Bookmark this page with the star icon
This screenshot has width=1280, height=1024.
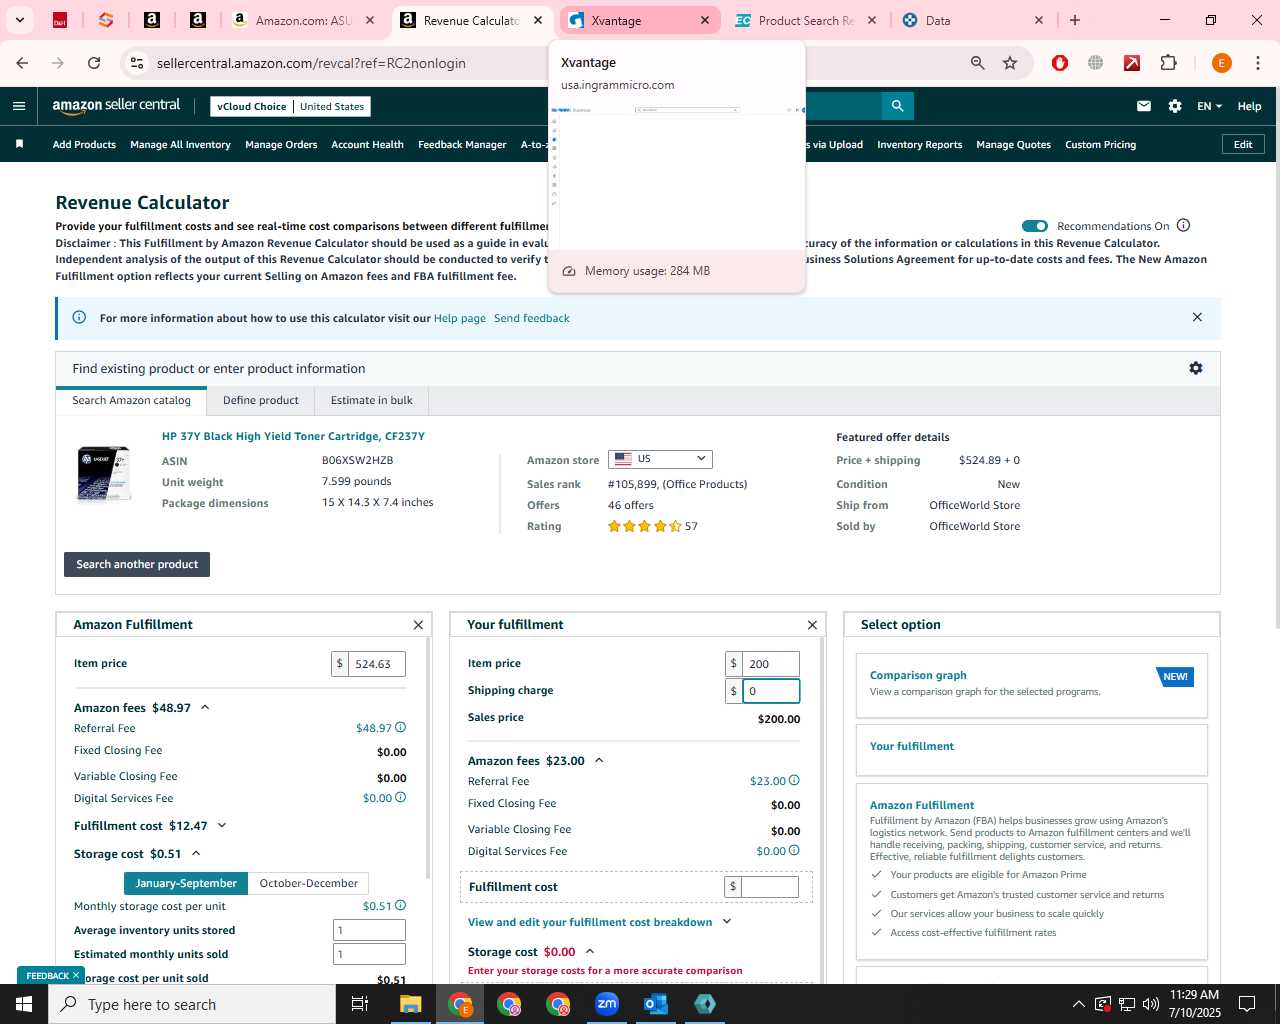tap(1010, 63)
